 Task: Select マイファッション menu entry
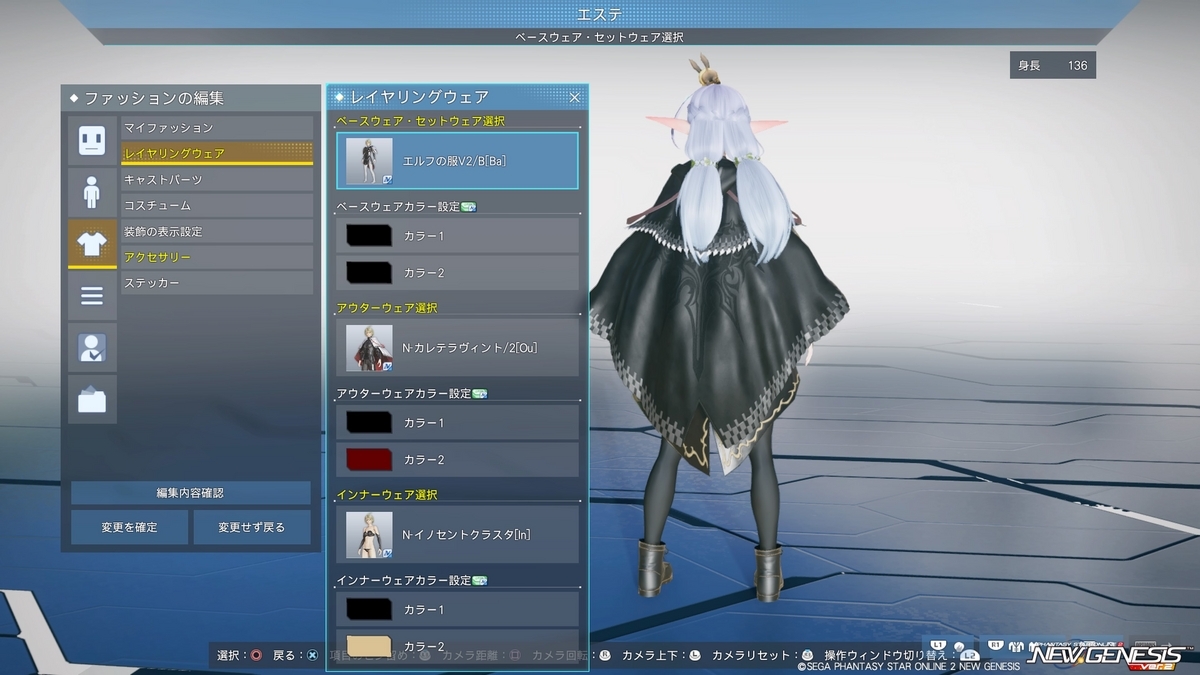click(217, 128)
